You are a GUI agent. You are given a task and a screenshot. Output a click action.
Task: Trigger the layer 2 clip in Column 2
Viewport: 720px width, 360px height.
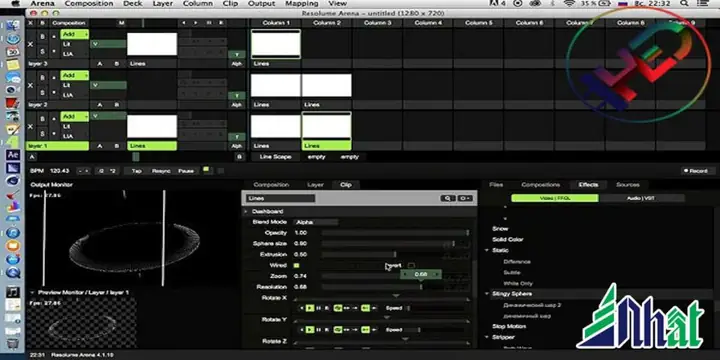[326, 85]
